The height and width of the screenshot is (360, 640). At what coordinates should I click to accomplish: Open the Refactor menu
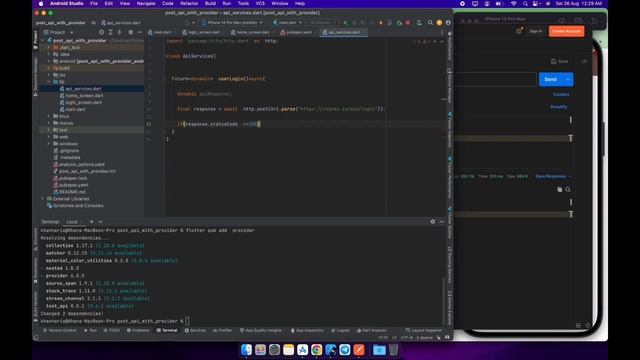189,4
